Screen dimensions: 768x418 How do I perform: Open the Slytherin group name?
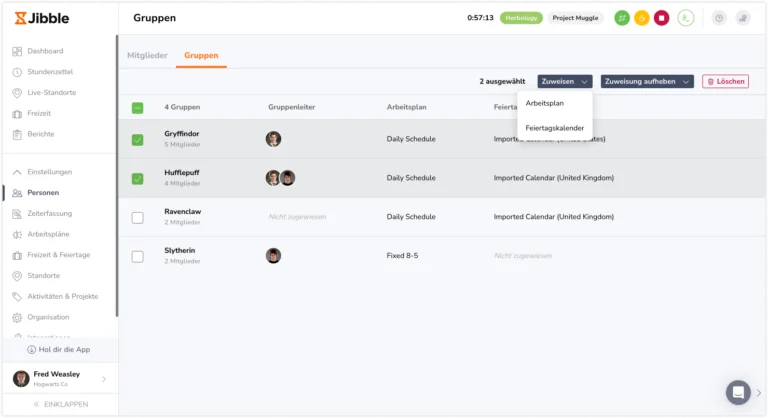point(179,250)
